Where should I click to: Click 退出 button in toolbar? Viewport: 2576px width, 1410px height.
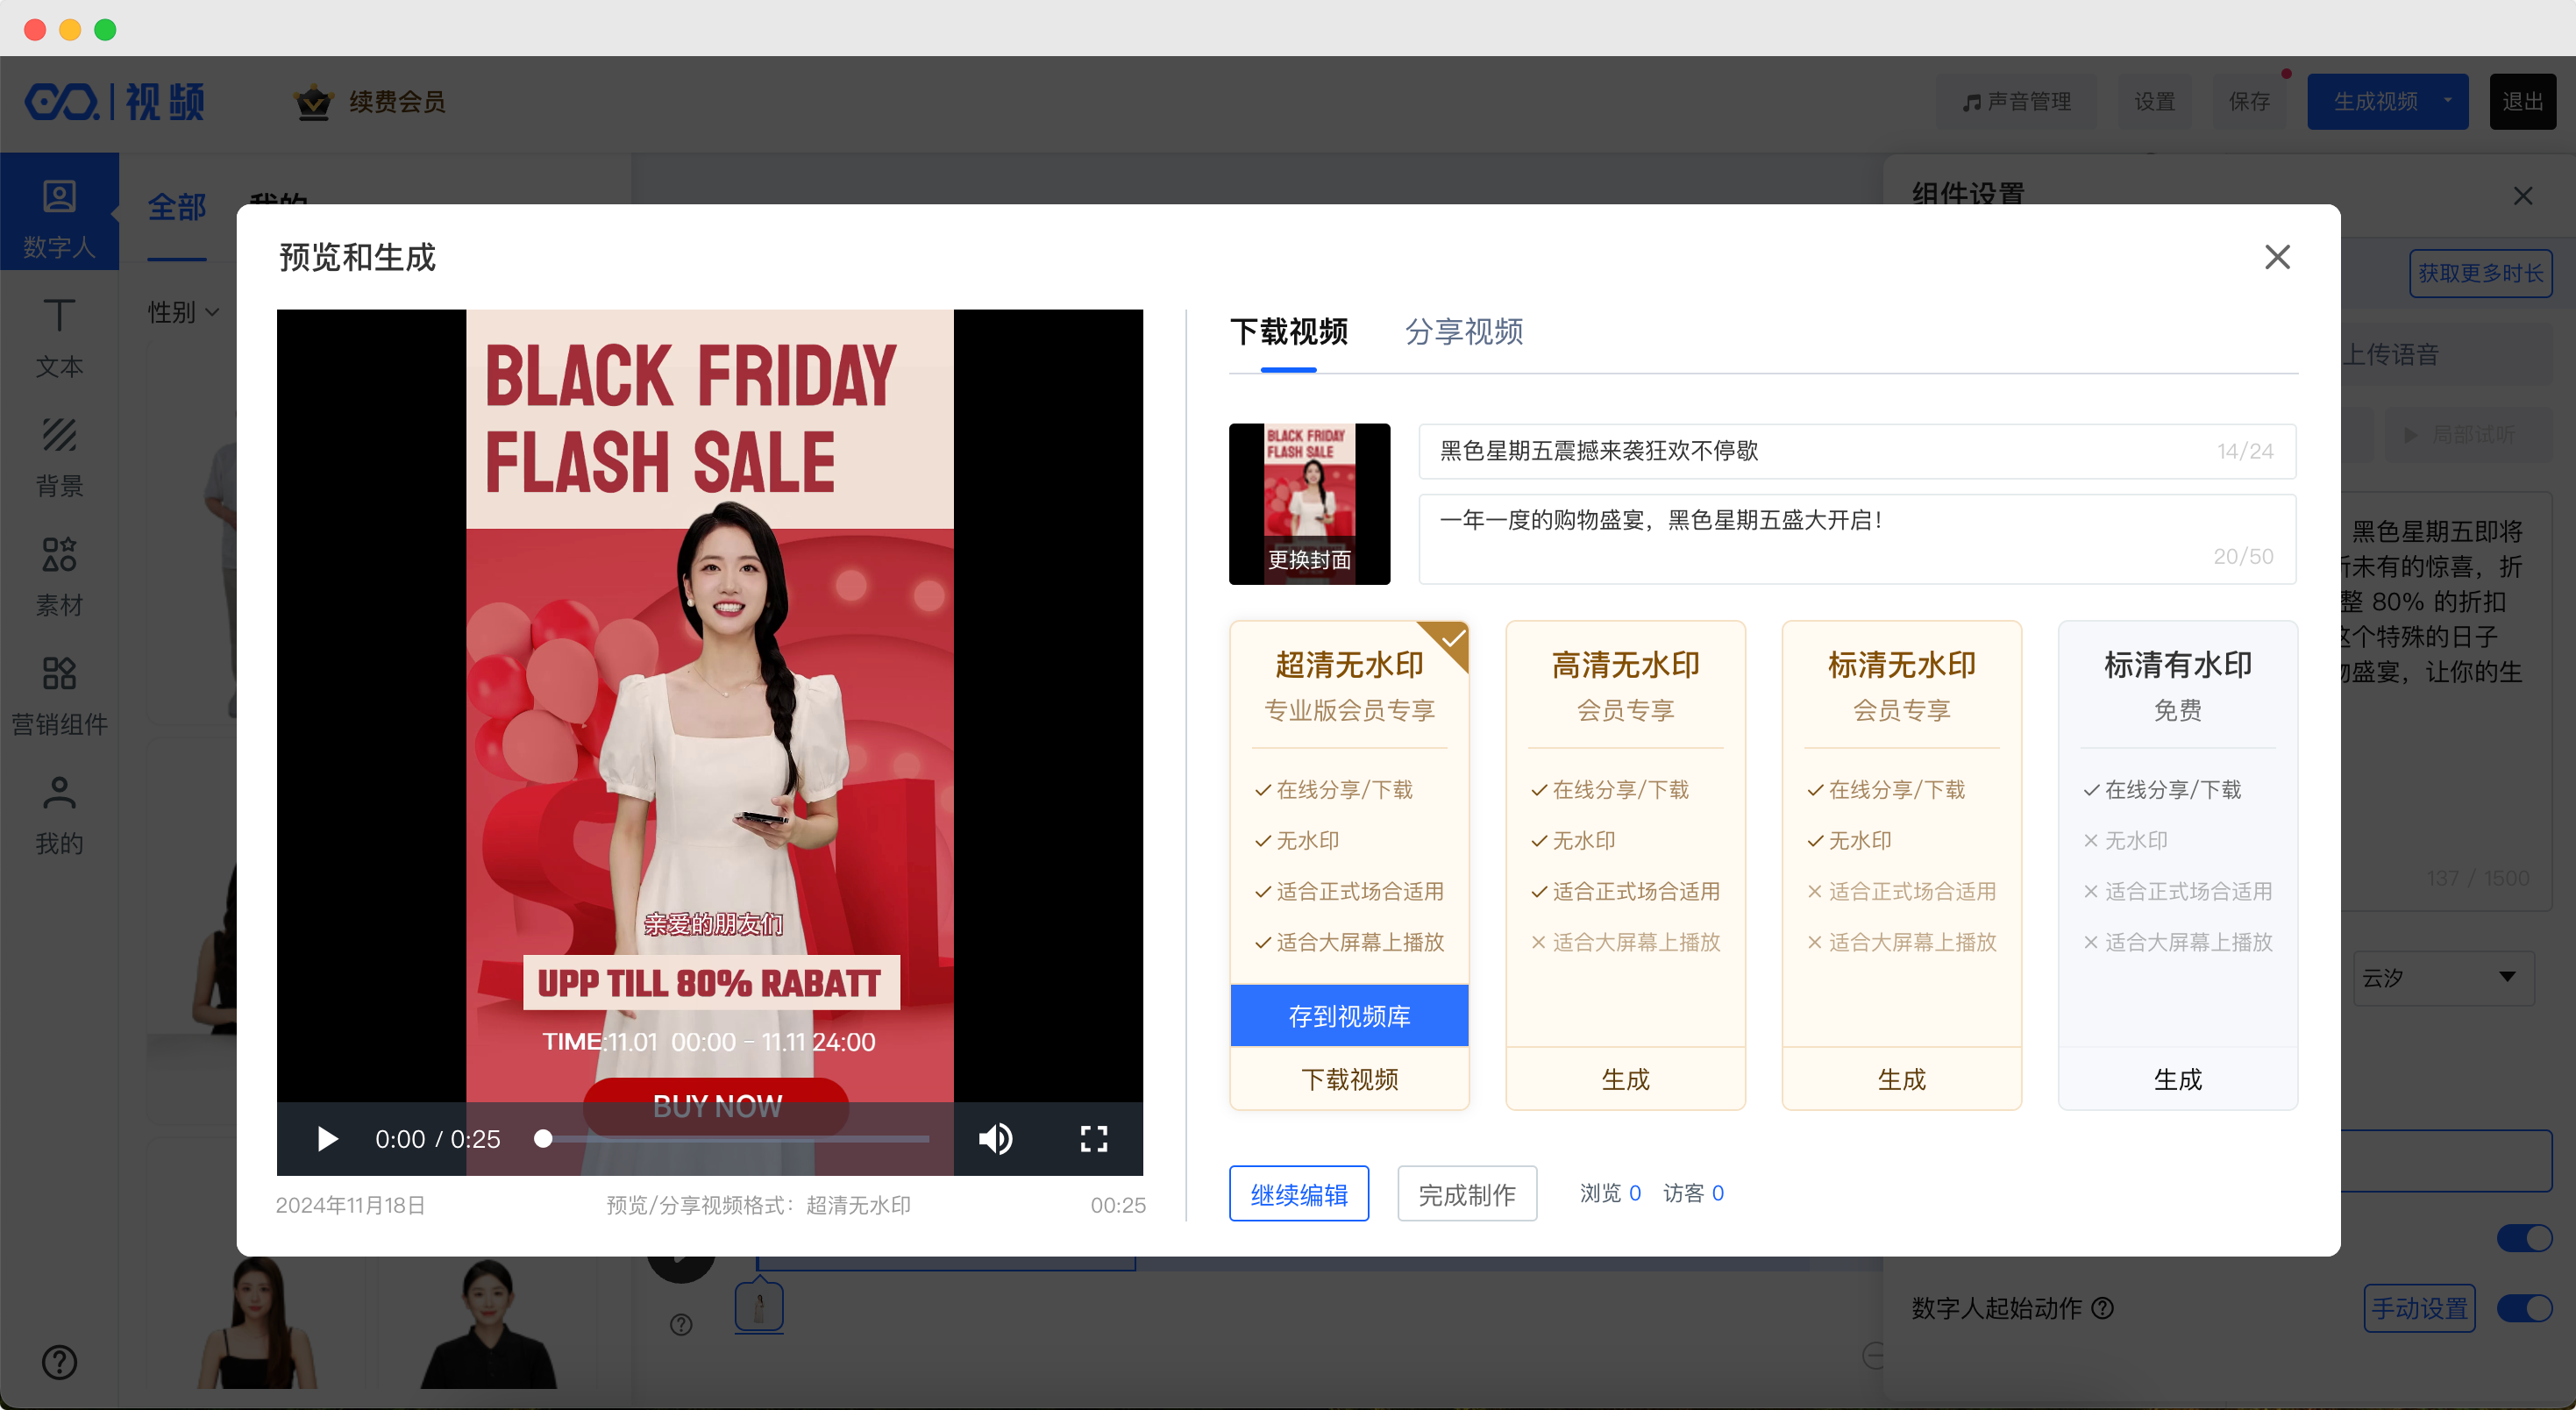[x=2522, y=101]
